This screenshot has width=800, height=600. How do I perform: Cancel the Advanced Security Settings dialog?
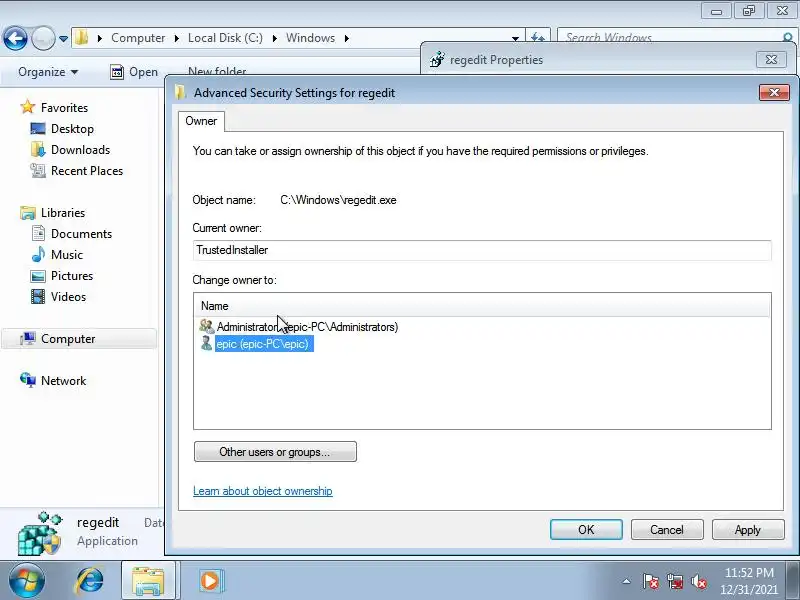pos(667,530)
